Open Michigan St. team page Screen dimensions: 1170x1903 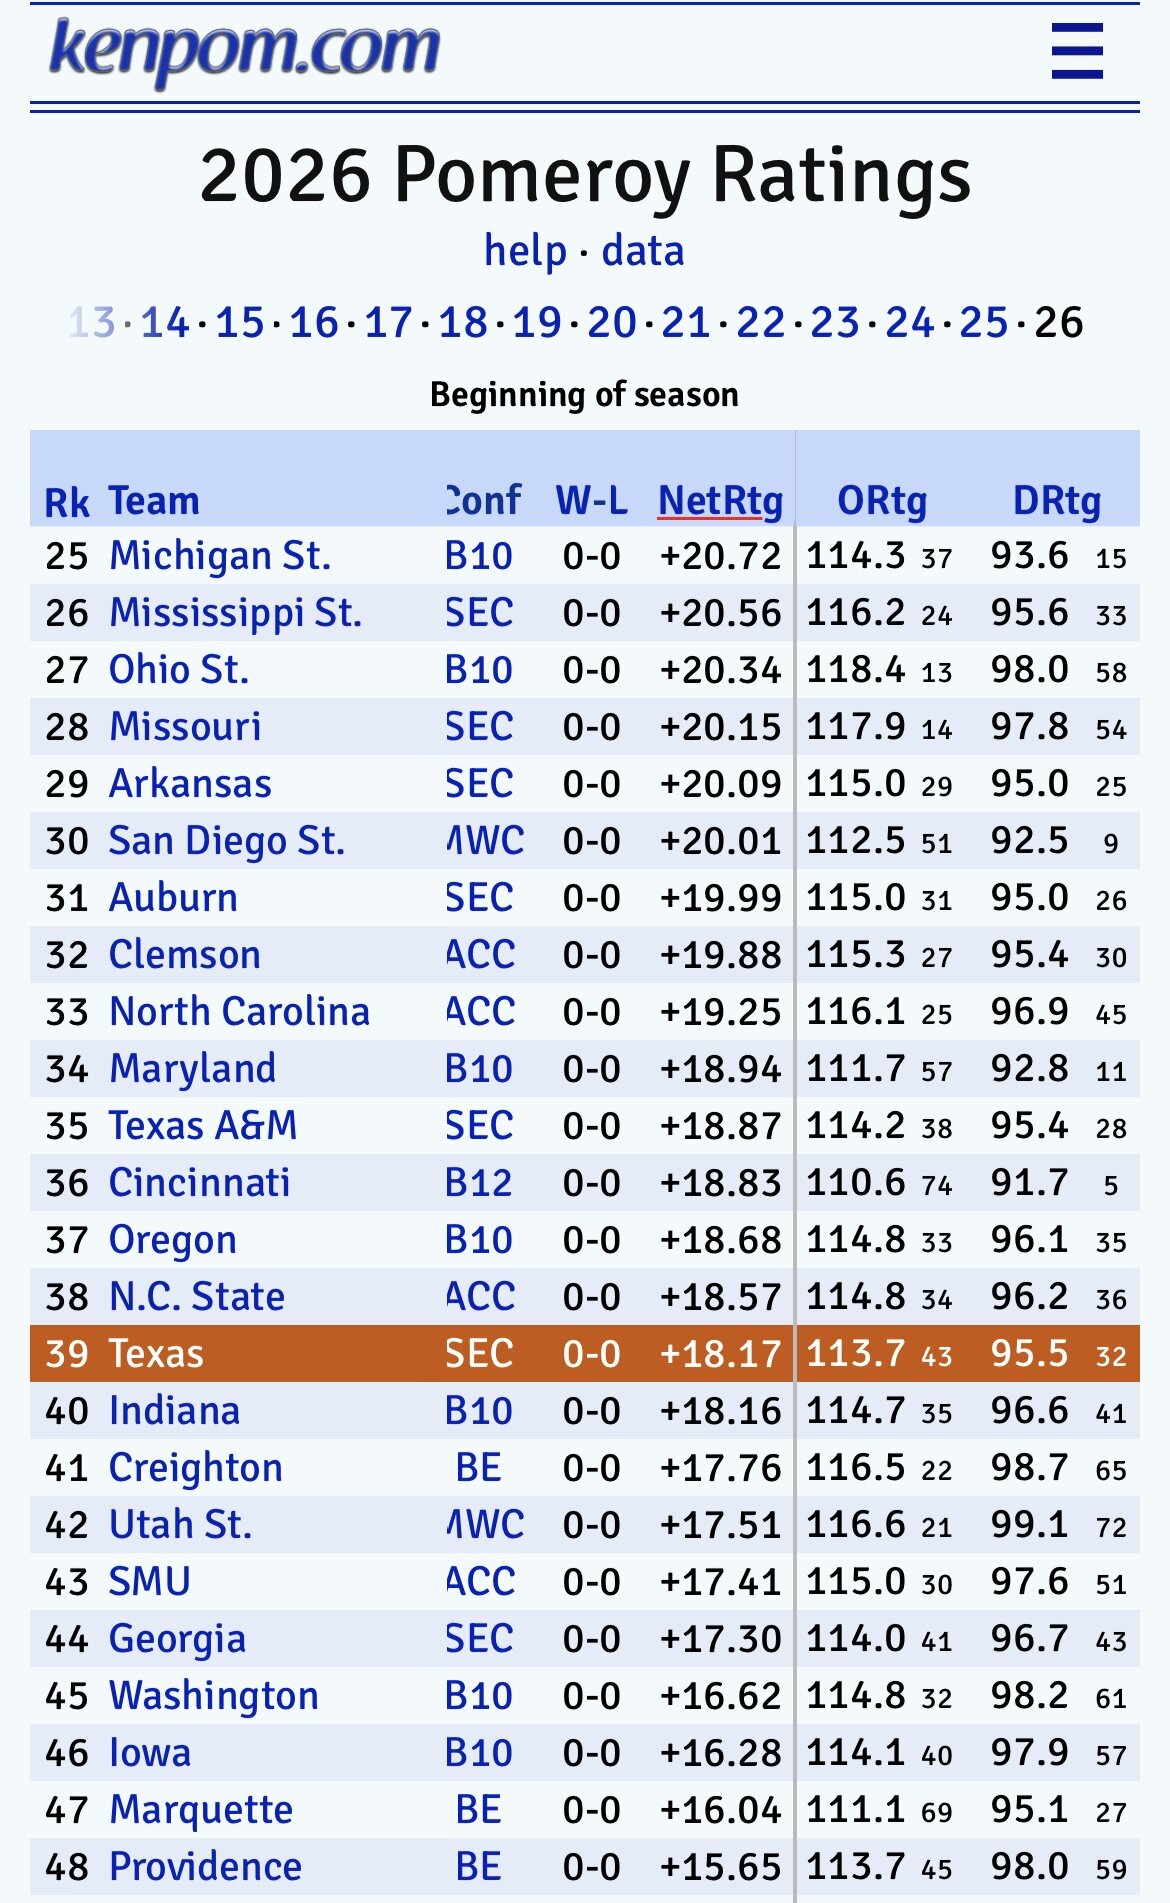tap(220, 556)
